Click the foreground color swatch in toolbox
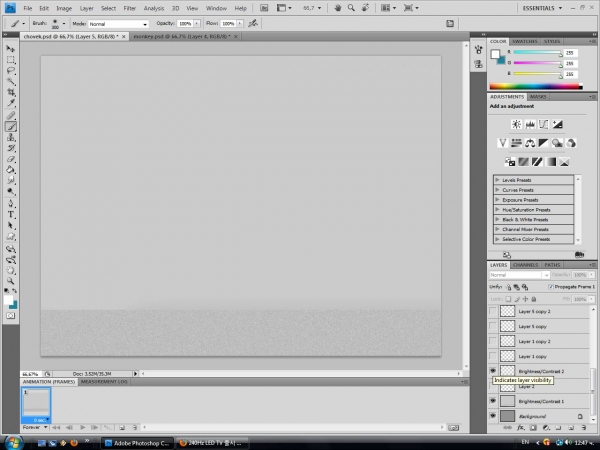 pyautogui.click(x=8, y=300)
